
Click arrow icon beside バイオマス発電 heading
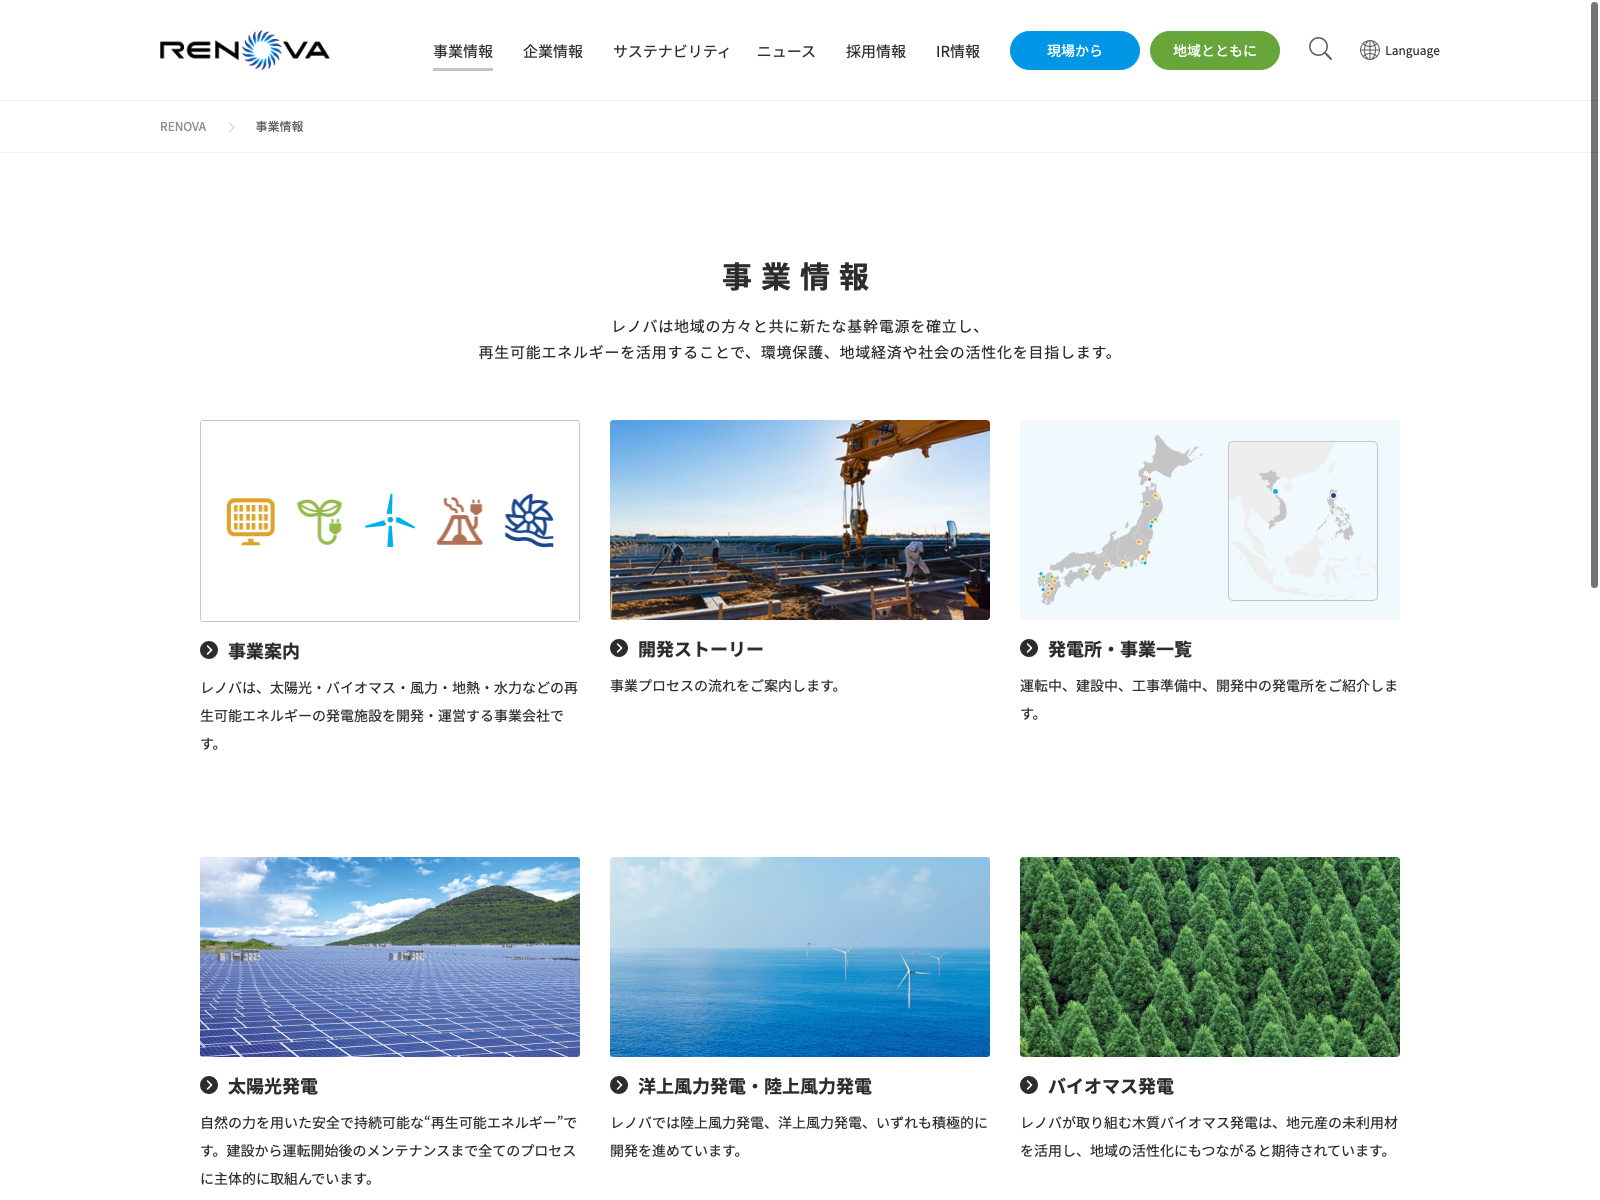pos(1029,1085)
